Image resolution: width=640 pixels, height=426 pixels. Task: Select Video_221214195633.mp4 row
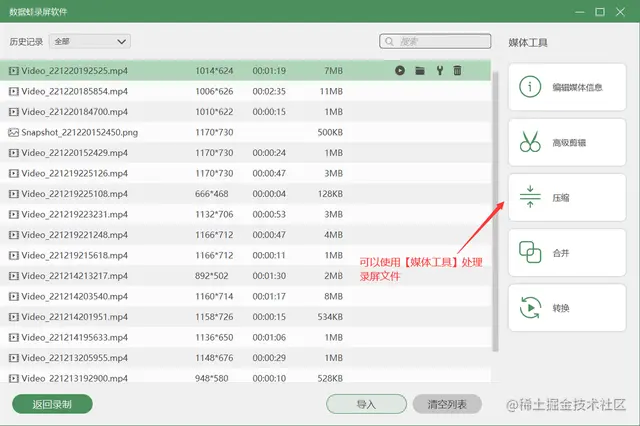point(245,337)
